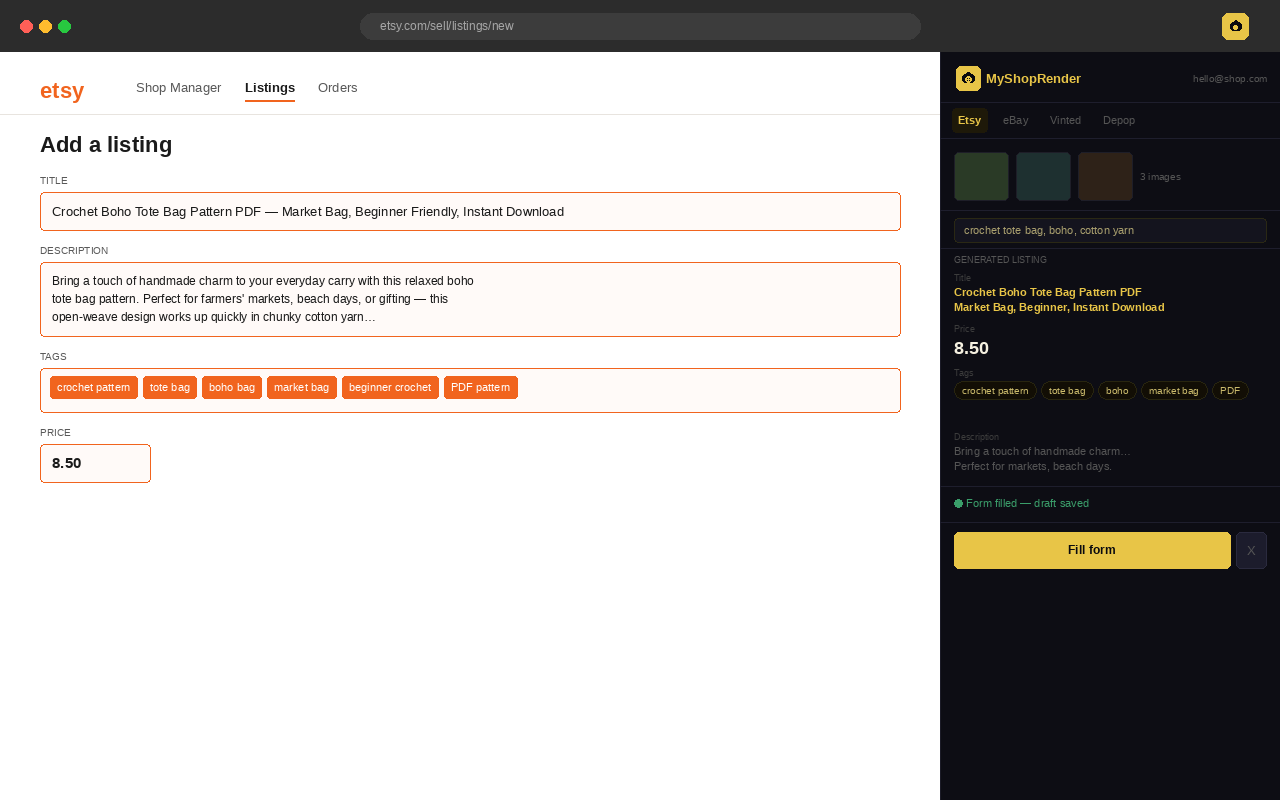The image size is (1280, 800).
Task: Select the 'crochet pattern' orange tag
Action: click(x=94, y=387)
